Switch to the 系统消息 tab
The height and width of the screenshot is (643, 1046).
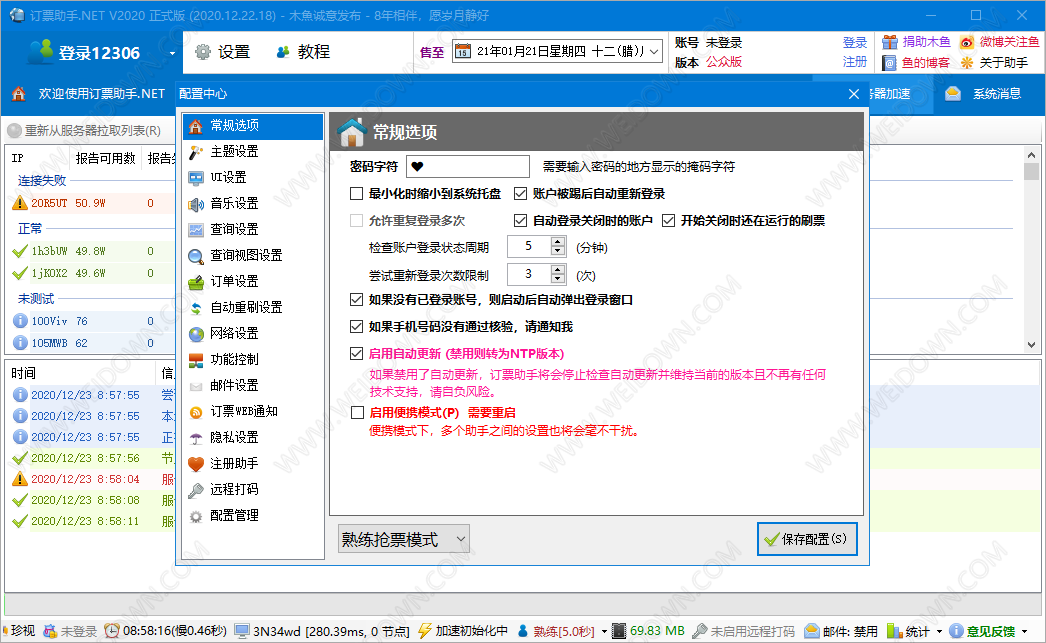[x=984, y=94]
